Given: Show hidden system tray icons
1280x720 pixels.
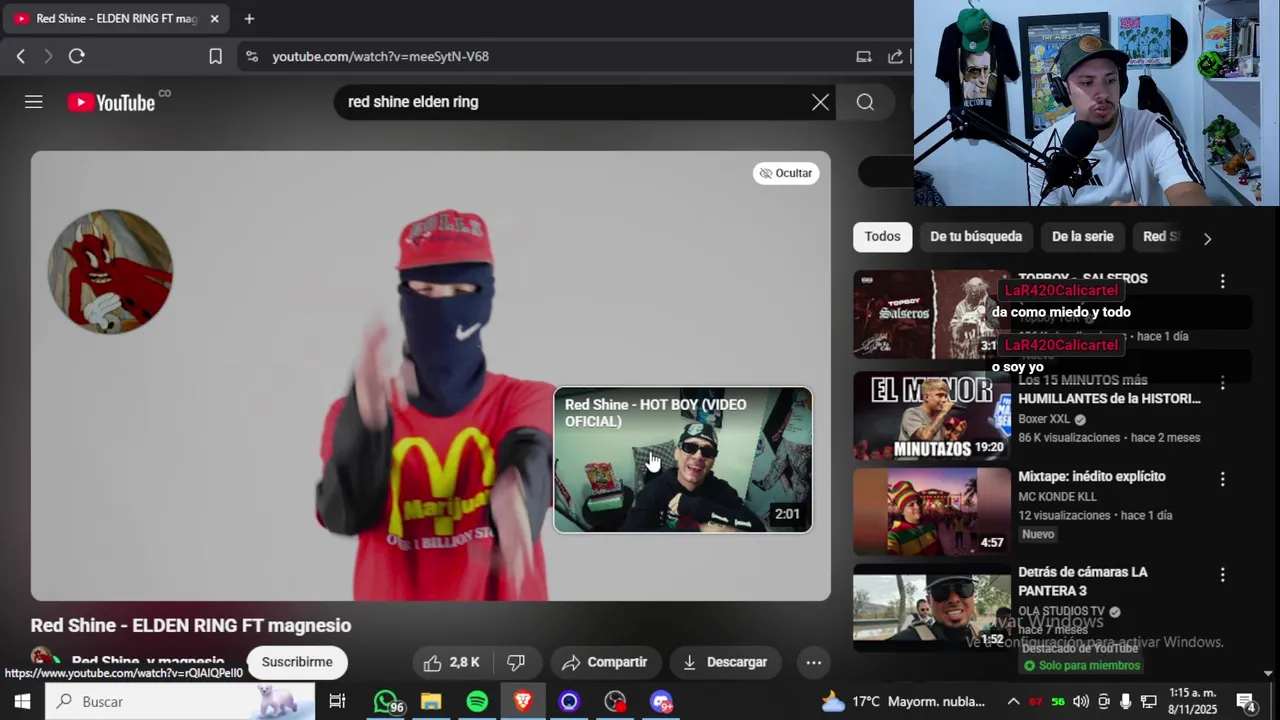Looking at the screenshot, I should (1013, 702).
